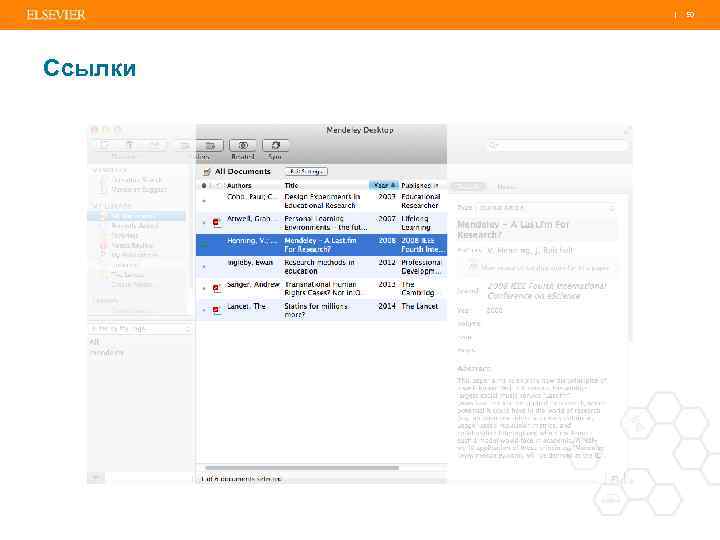Viewport: 720px width, 540px height.
Task: Click the Related toolbar icon
Action: [x=242, y=146]
